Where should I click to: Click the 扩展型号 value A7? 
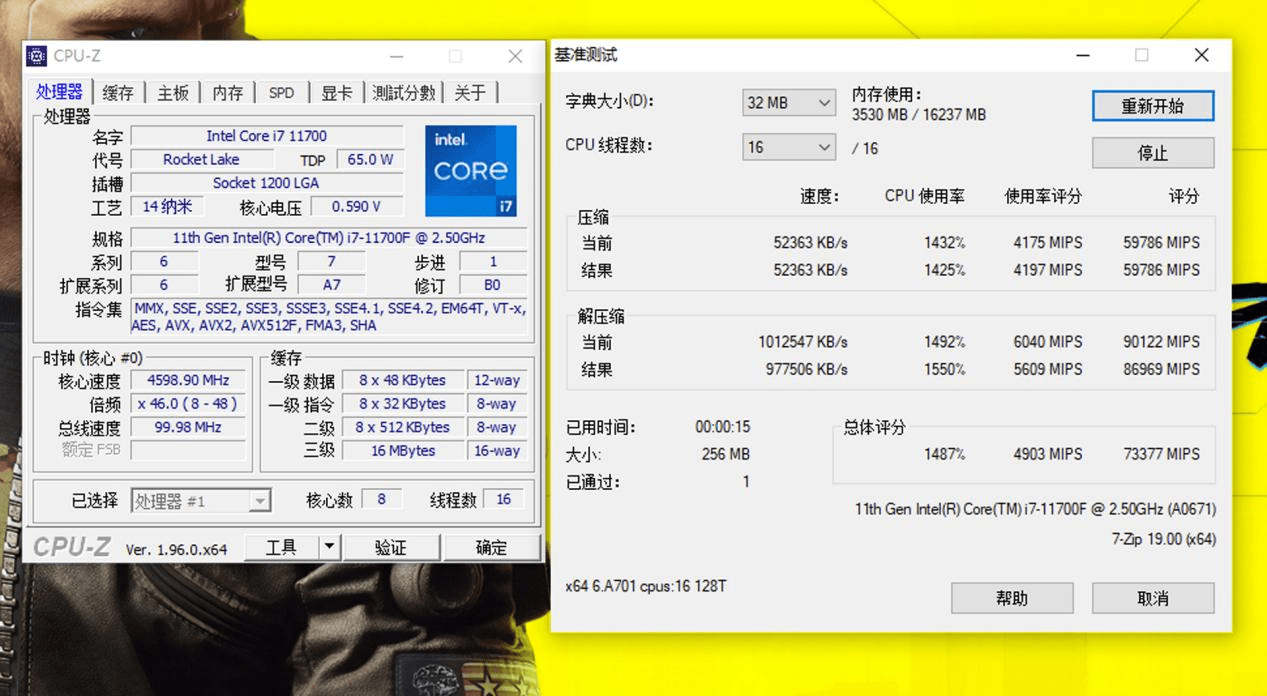click(x=332, y=285)
